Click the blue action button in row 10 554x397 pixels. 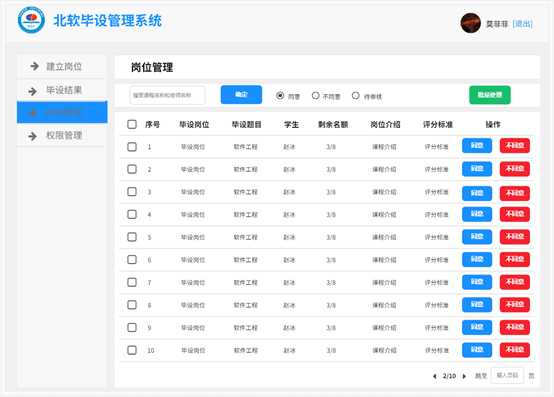click(x=477, y=350)
